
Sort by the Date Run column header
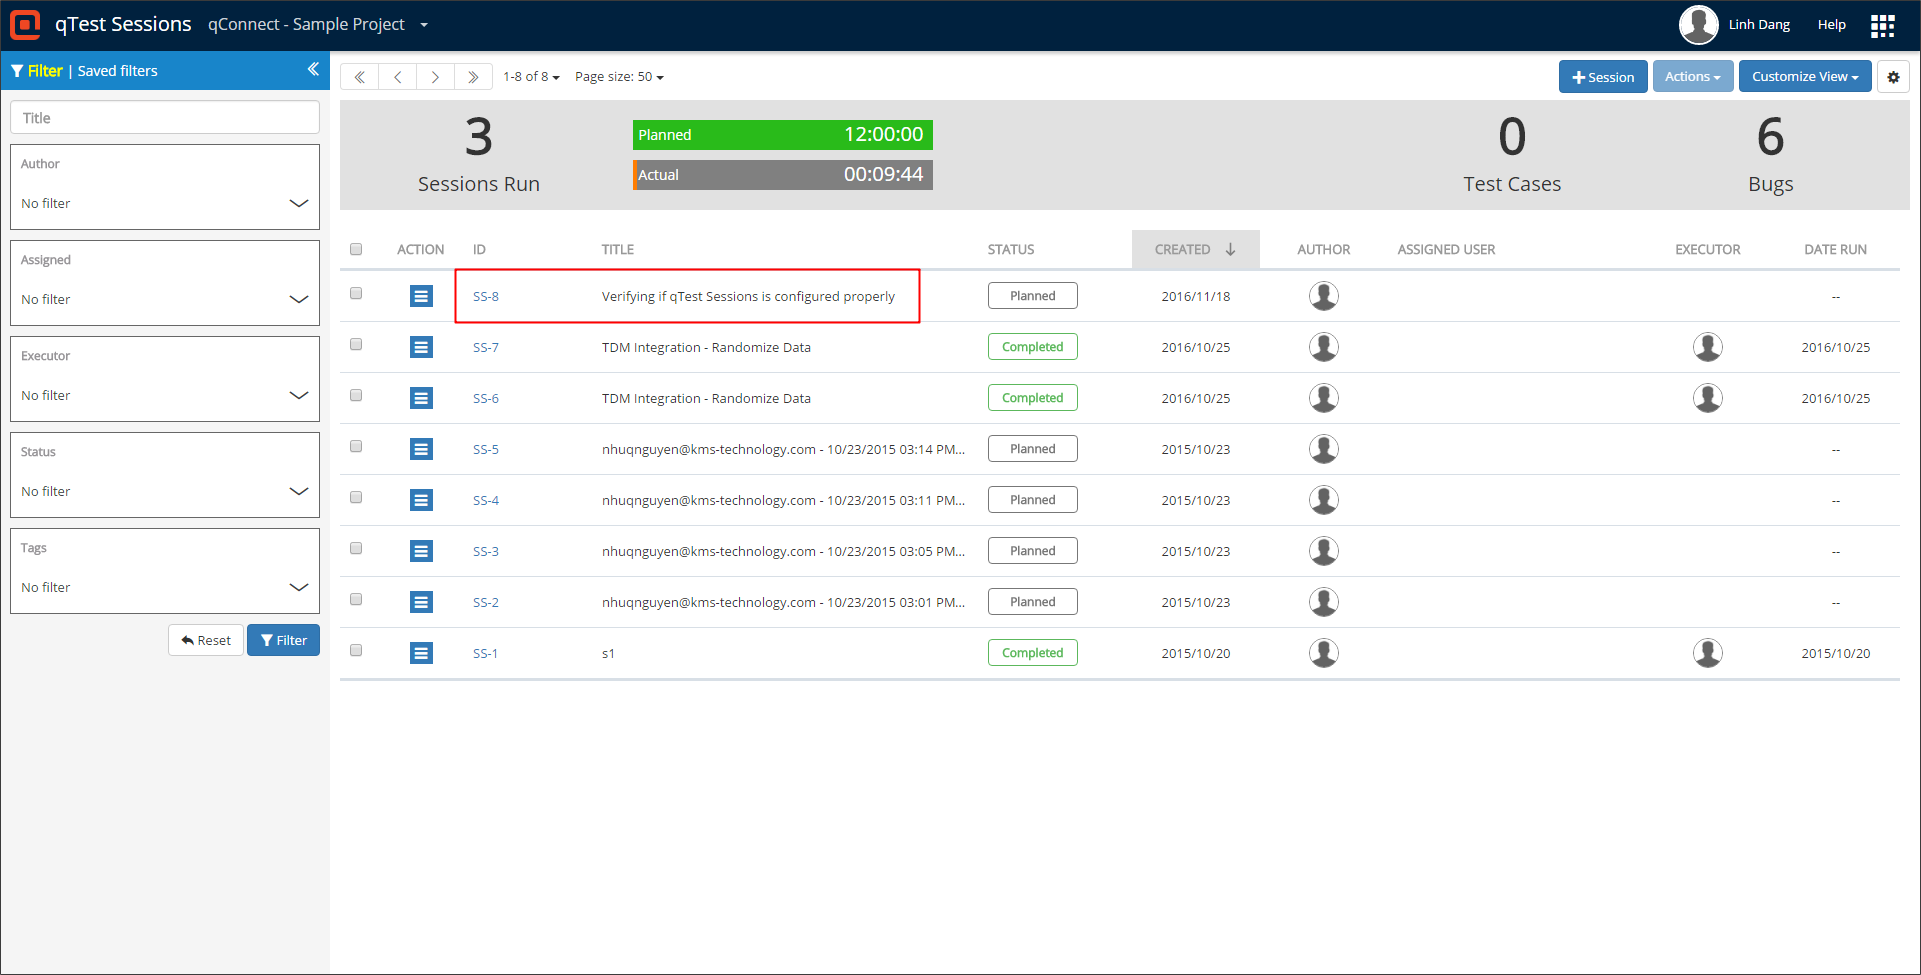(1835, 249)
